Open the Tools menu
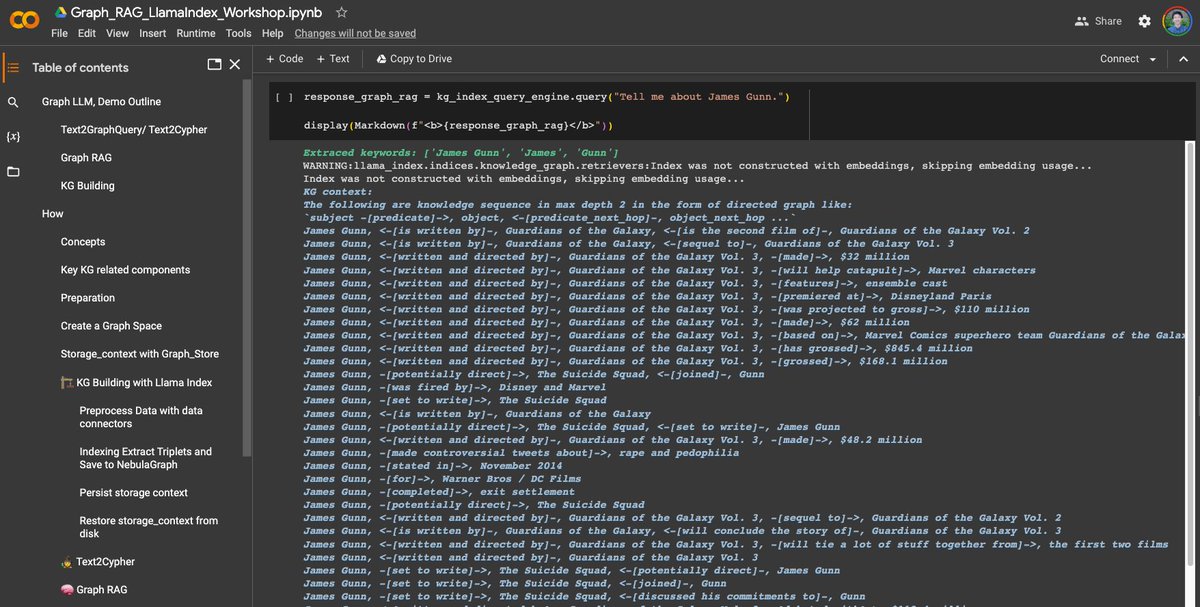This screenshot has height=607, width=1200. (239, 33)
